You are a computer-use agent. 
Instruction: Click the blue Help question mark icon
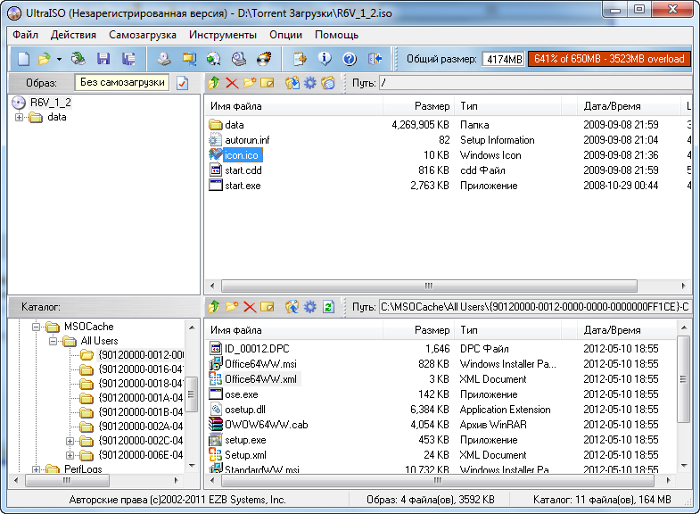tap(350, 59)
